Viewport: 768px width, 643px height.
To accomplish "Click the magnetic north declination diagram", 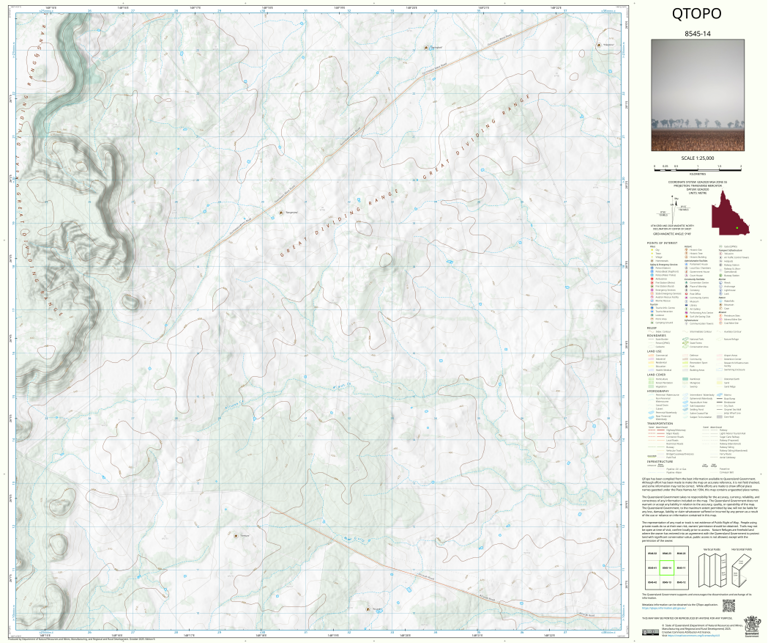I will click(675, 208).
